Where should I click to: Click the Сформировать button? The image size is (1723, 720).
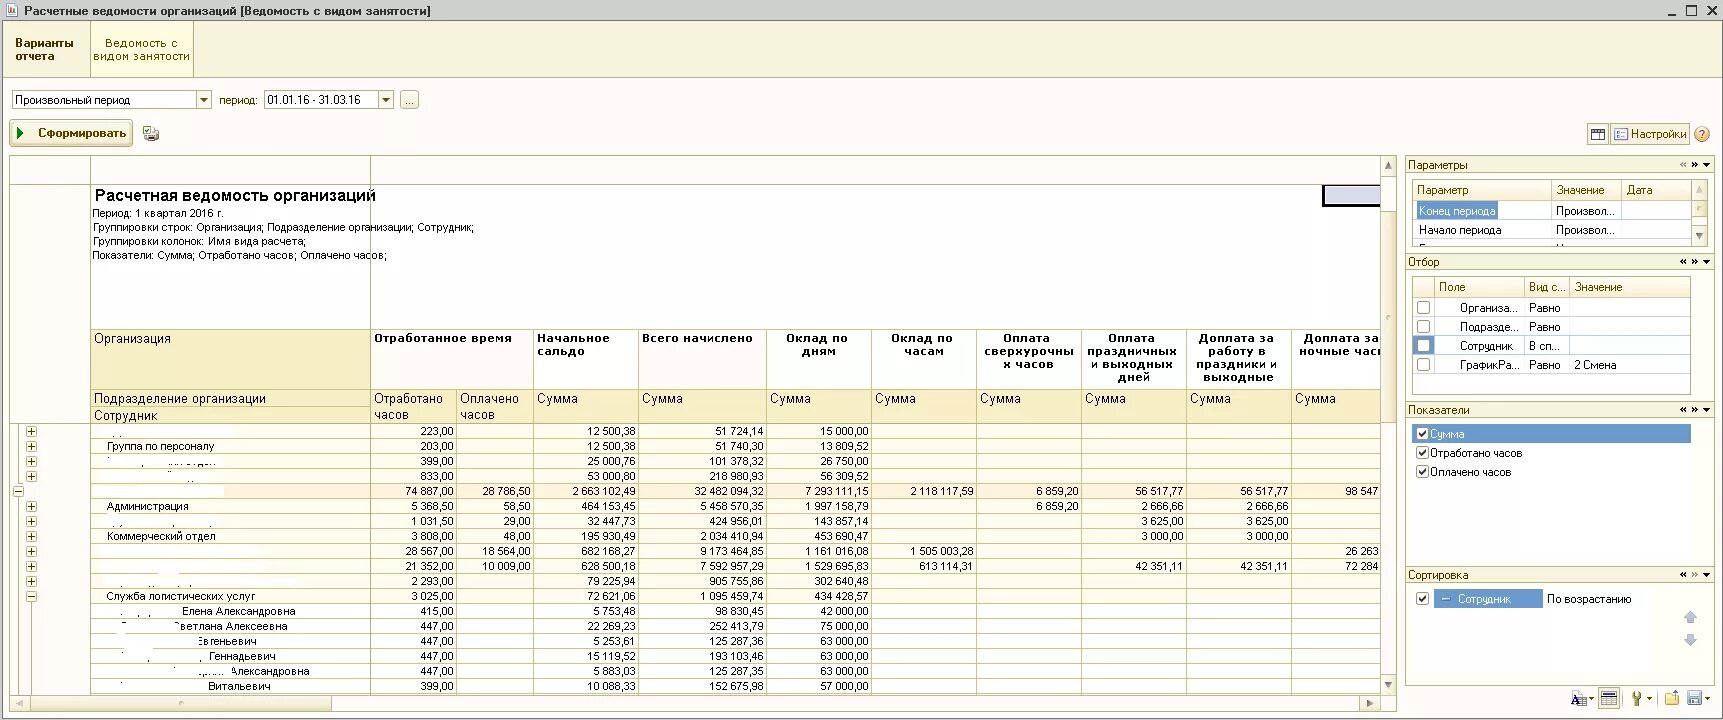[71, 133]
